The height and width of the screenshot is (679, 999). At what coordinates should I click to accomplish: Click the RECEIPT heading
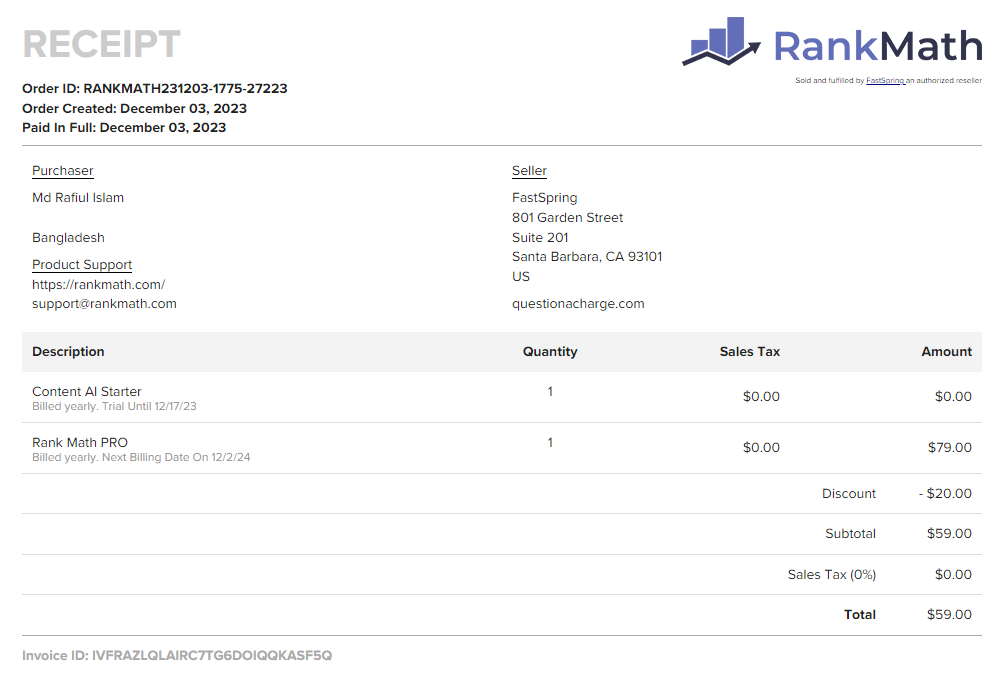101,44
